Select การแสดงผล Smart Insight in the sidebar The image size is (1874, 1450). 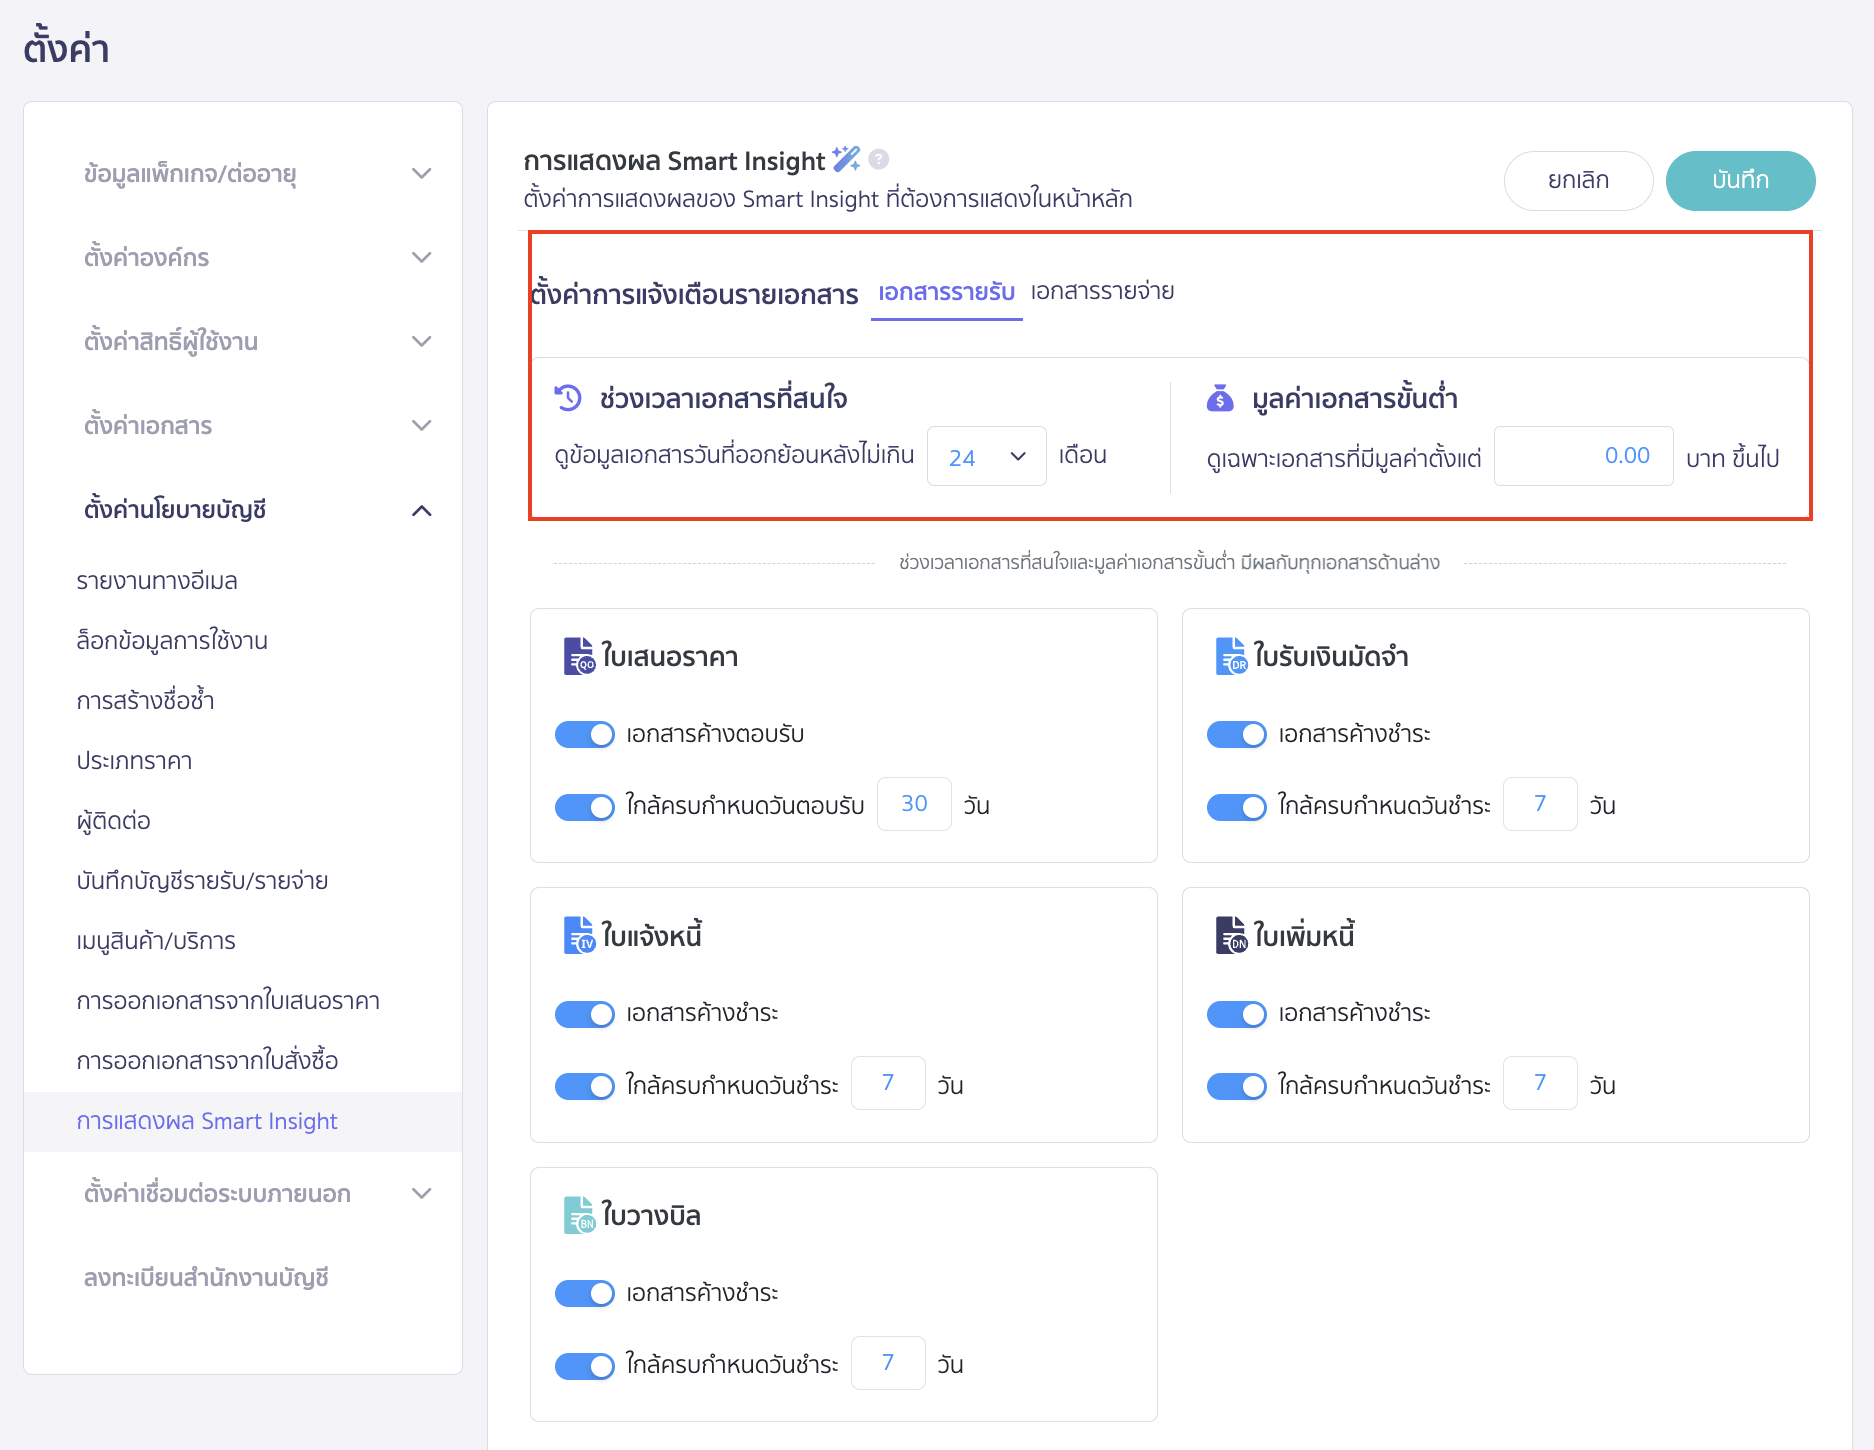click(208, 1121)
